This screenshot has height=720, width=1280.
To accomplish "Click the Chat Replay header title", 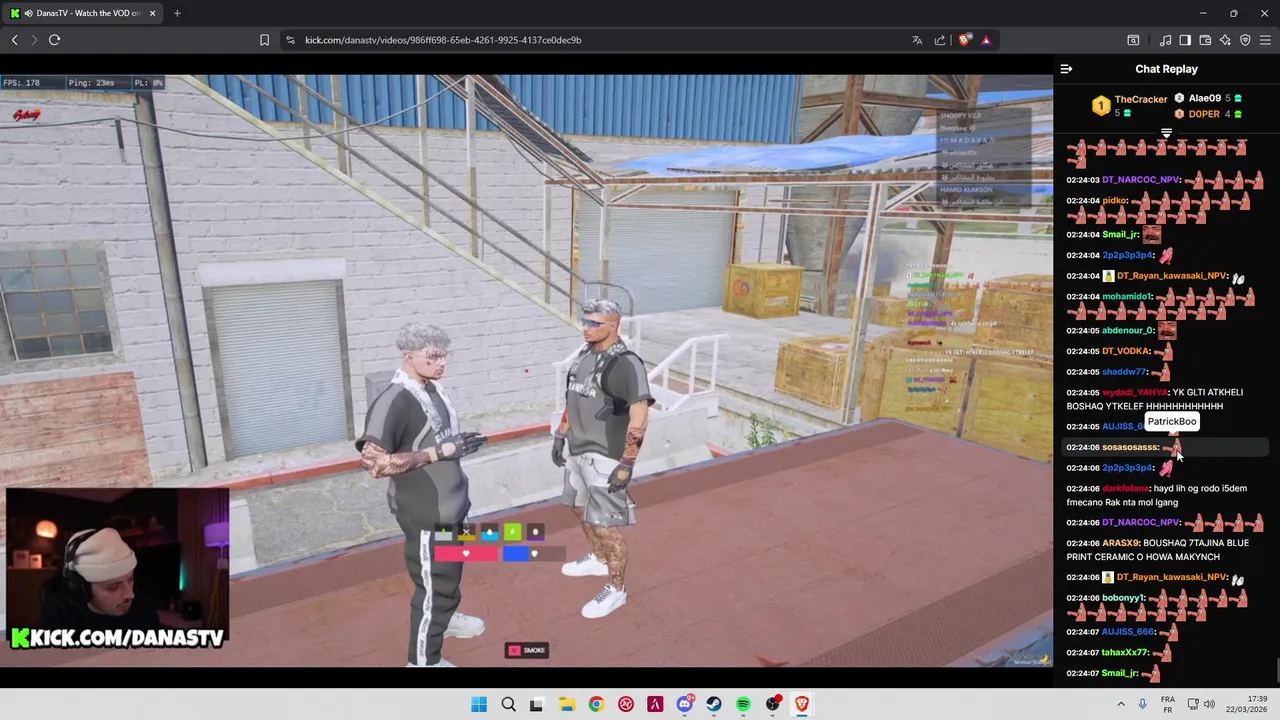I will coord(1166,69).
